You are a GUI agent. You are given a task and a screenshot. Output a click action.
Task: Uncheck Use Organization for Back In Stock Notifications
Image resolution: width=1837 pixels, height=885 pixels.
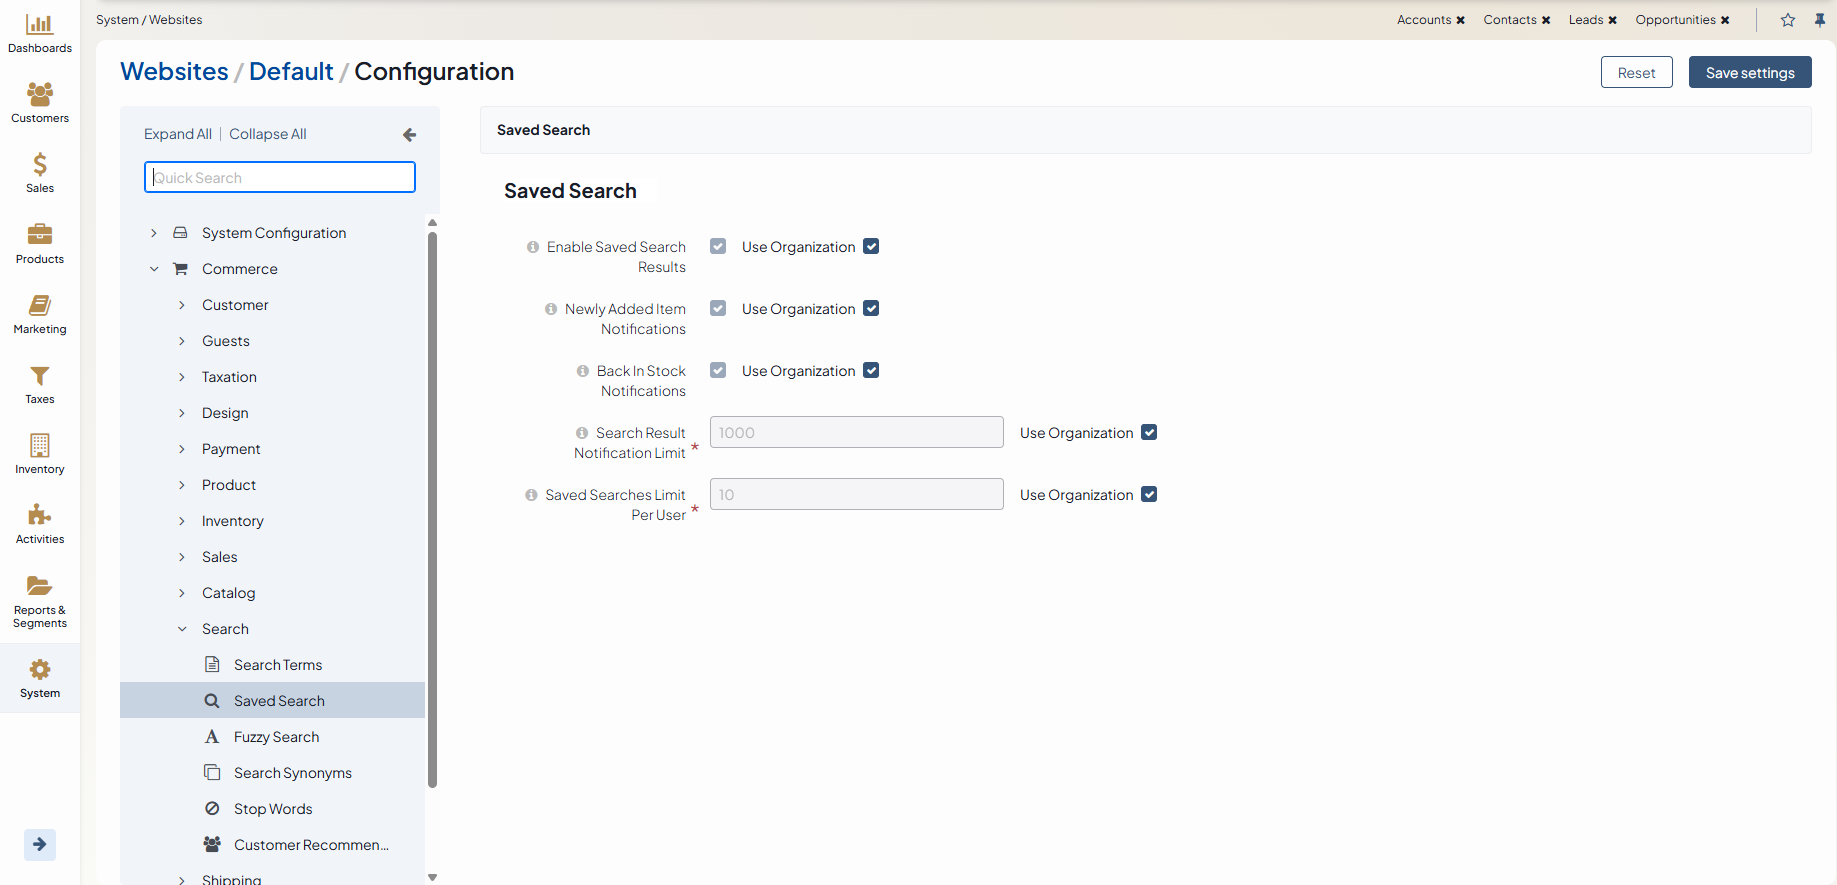pos(871,371)
